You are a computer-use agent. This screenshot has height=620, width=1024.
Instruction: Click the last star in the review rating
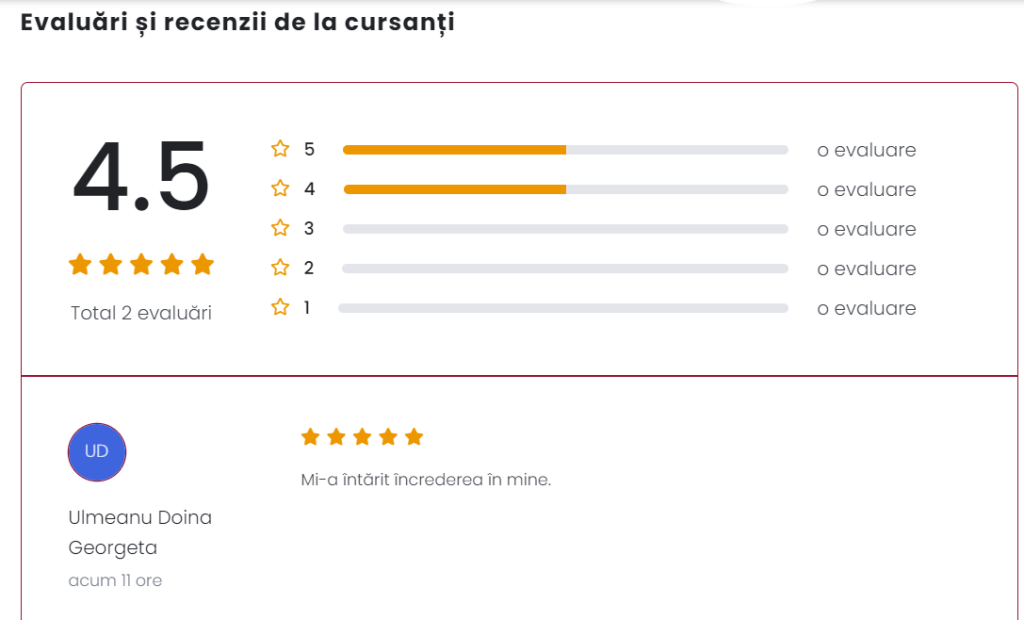pyautogui.click(x=414, y=437)
